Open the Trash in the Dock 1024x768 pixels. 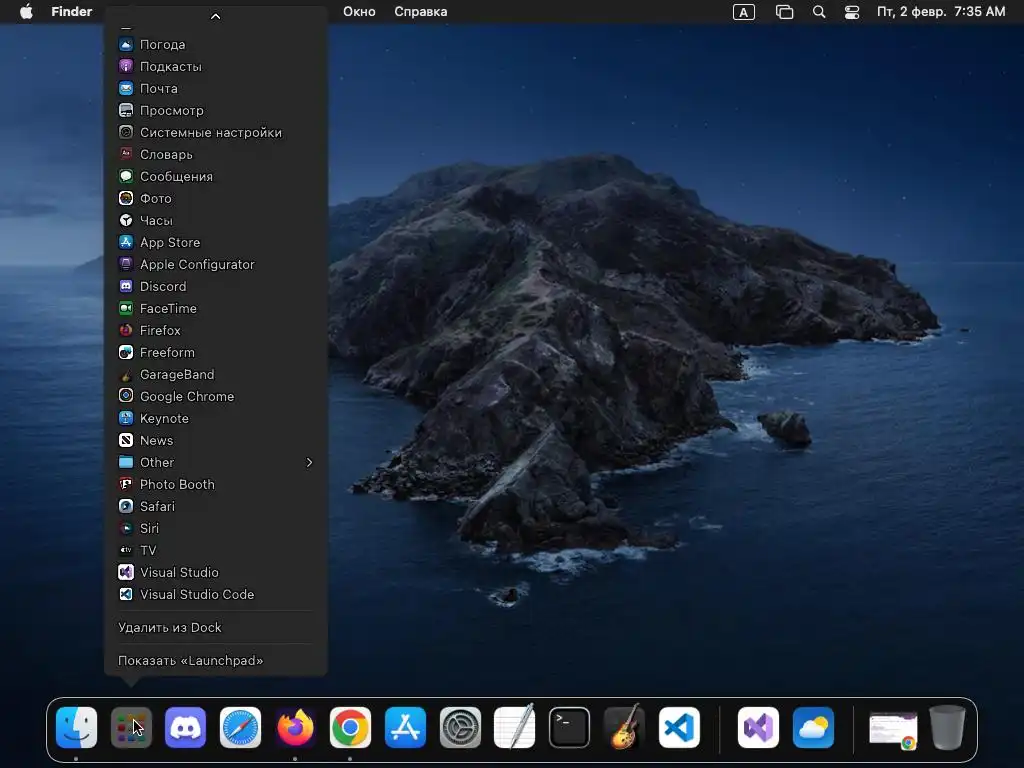[947, 727]
